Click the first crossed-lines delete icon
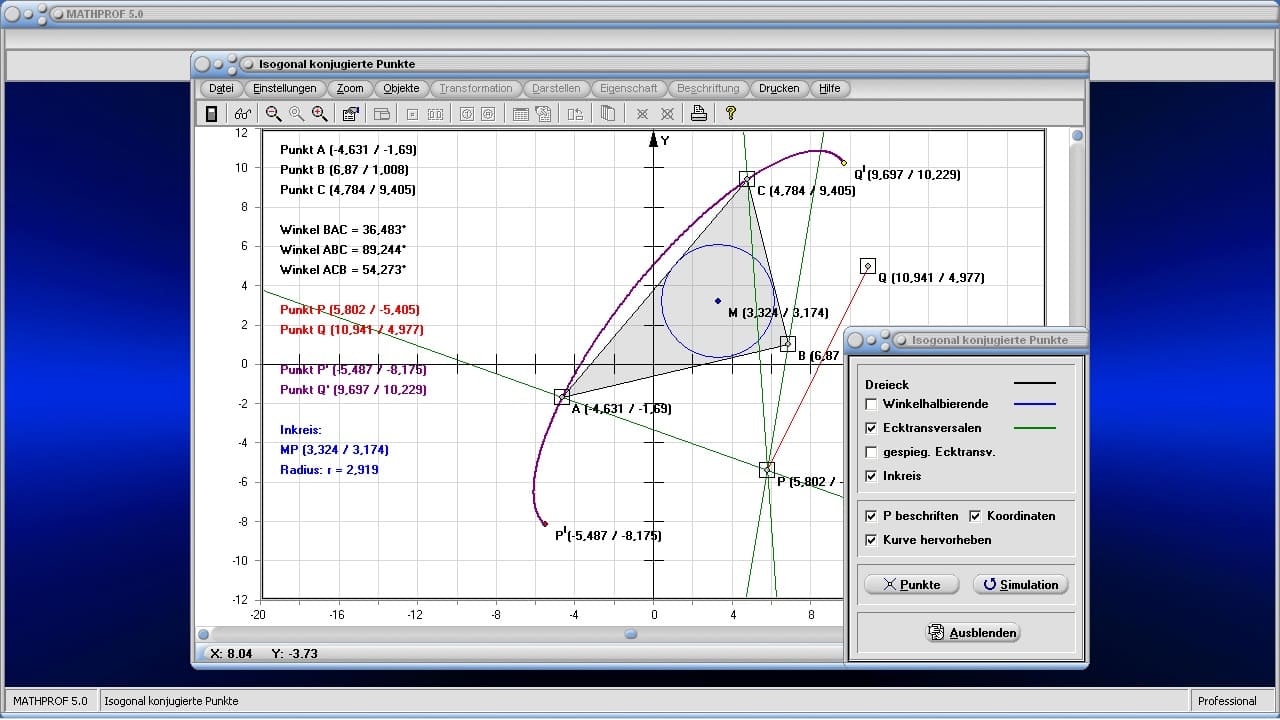The width and height of the screenshot is (1280, 720). point(643,114)
